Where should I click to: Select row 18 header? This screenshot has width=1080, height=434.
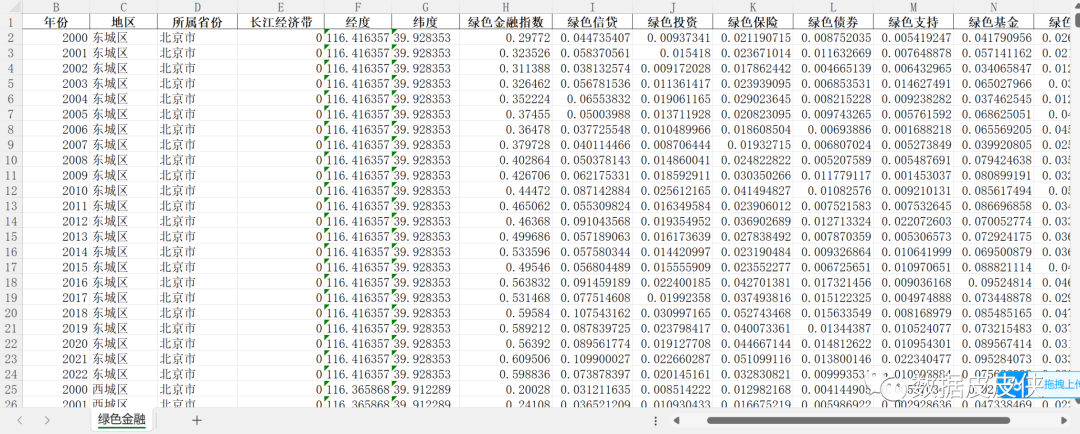[x=11, y=282]
